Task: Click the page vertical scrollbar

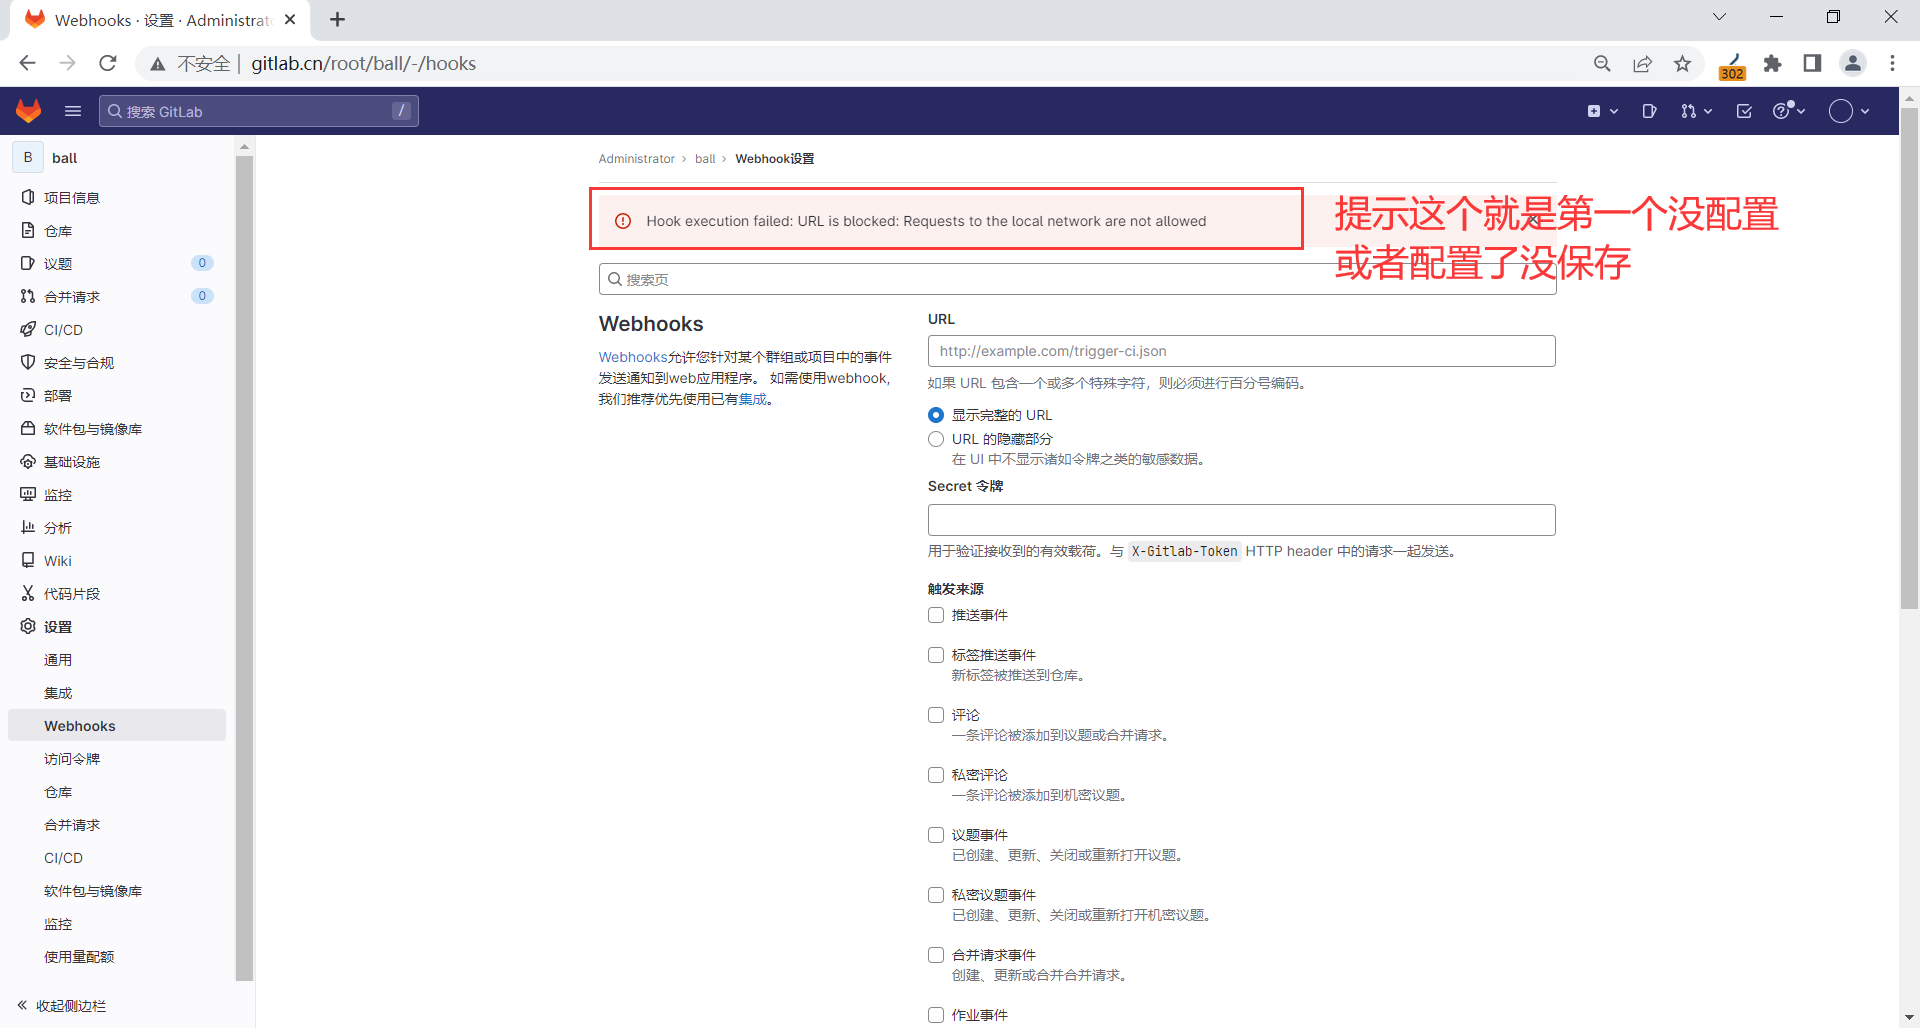Action: [1909, 360]
